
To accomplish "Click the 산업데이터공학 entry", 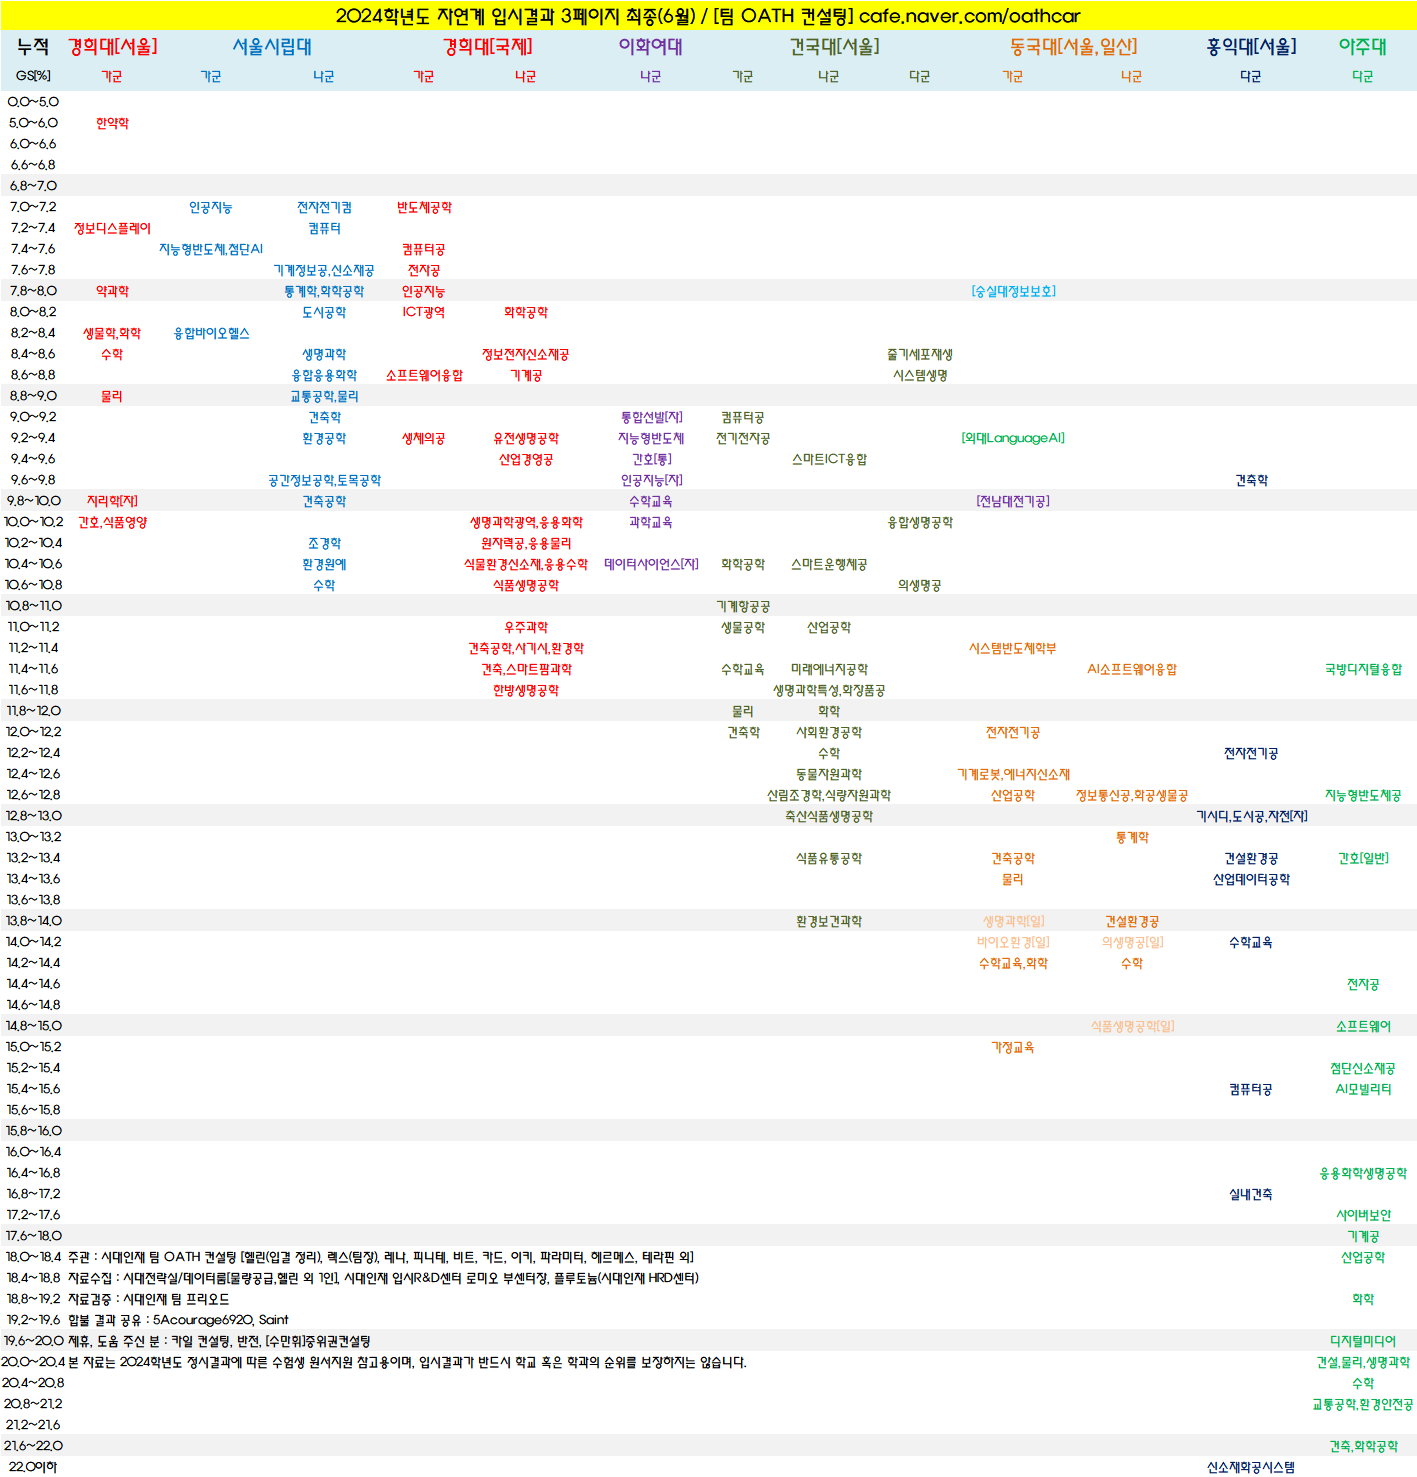I will pyautogui.click(x=1251, y=879).
